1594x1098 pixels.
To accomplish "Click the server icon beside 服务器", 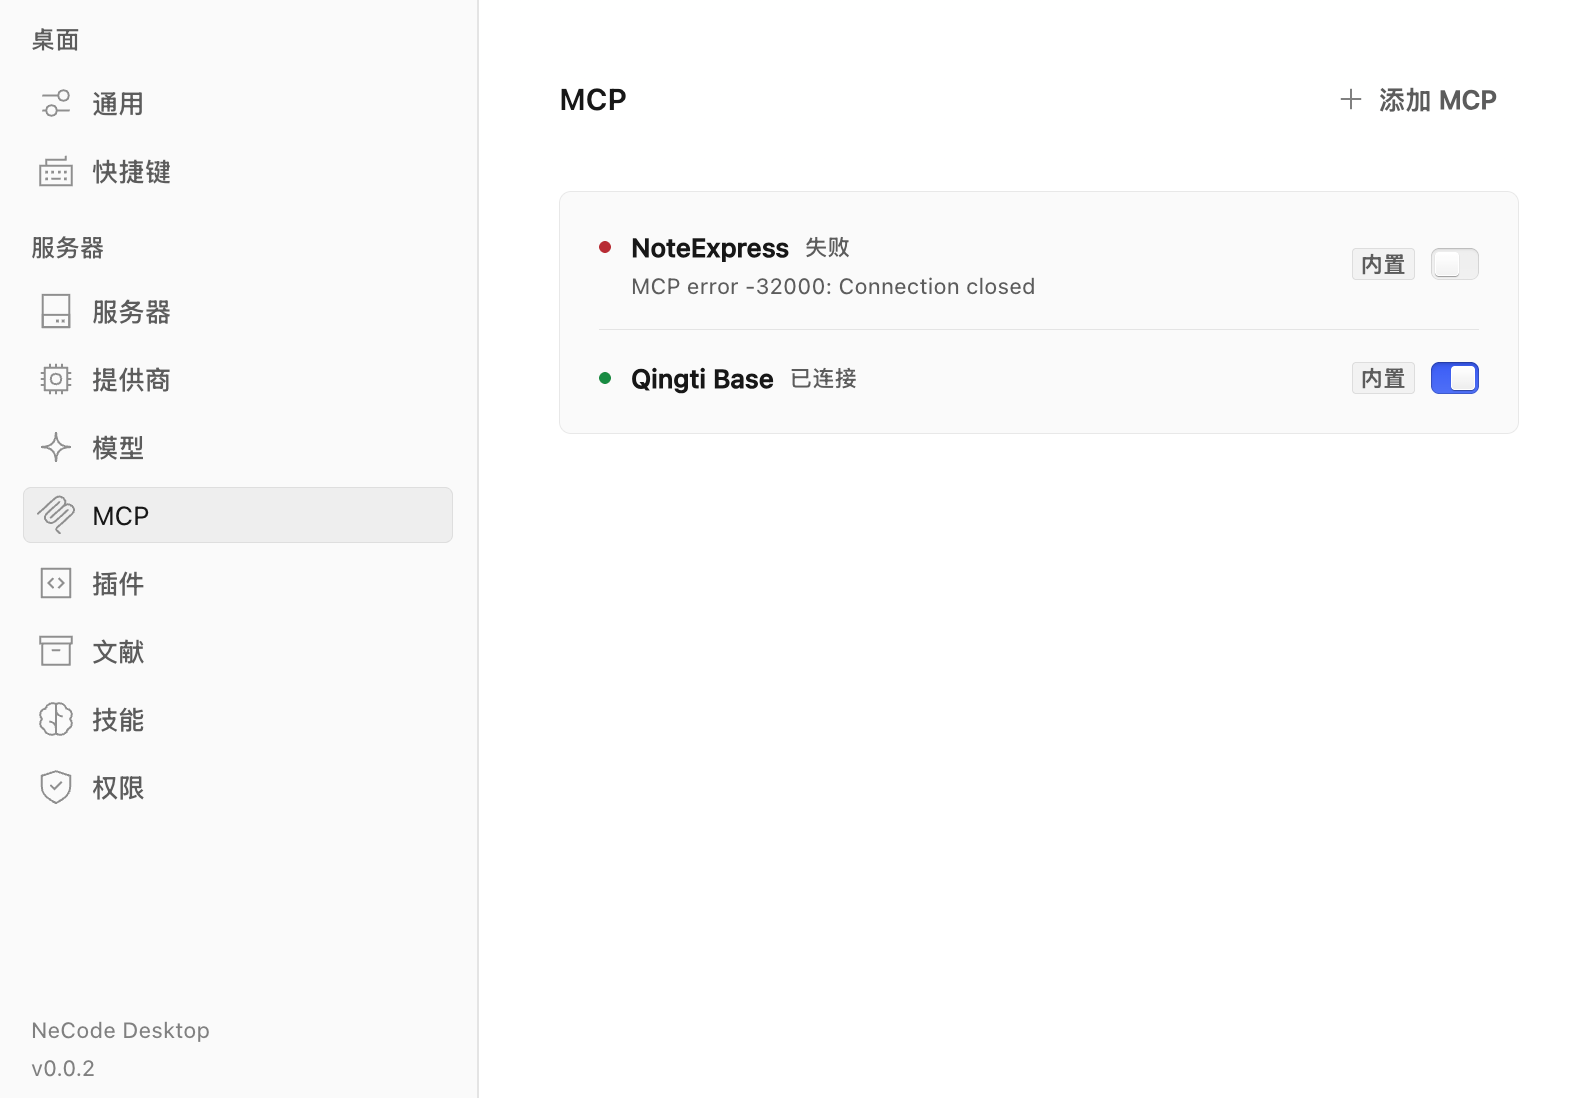I will pos(56,311).
